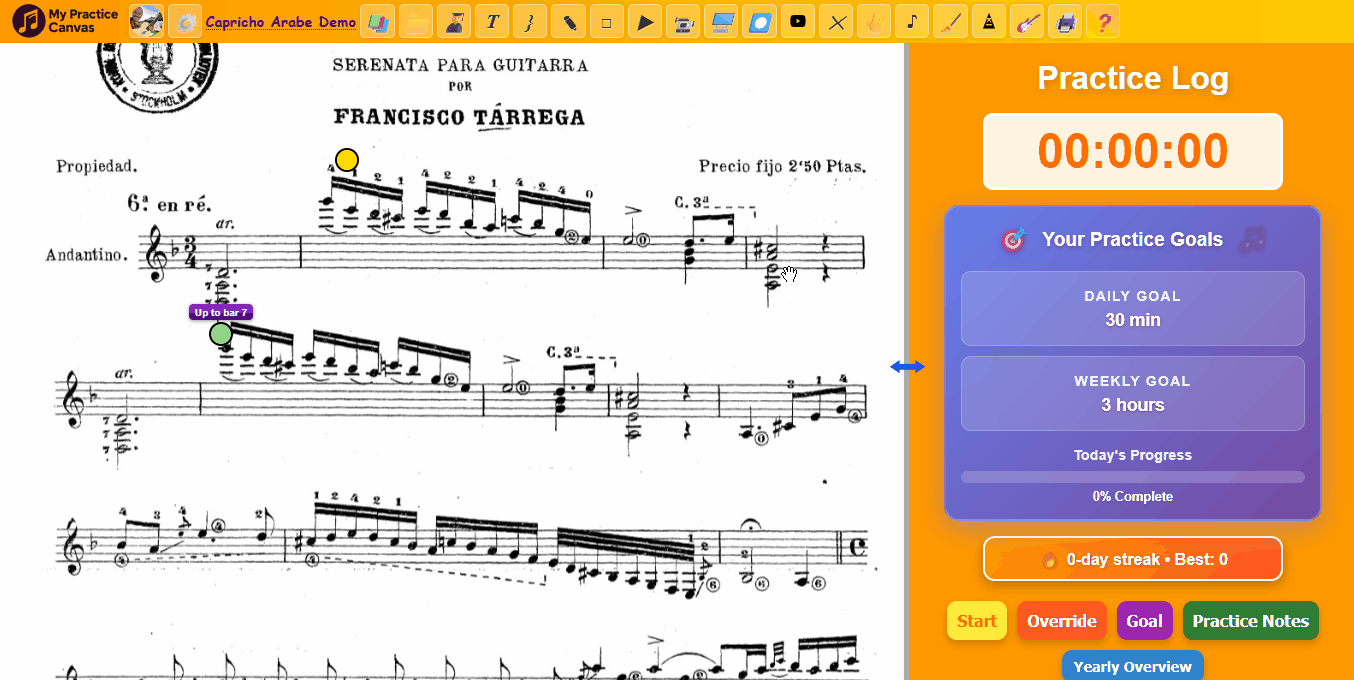Click the blue double-arrow panel resize handle
Image resolution: width=1354 pixels, height=680 pixels.
907,367
